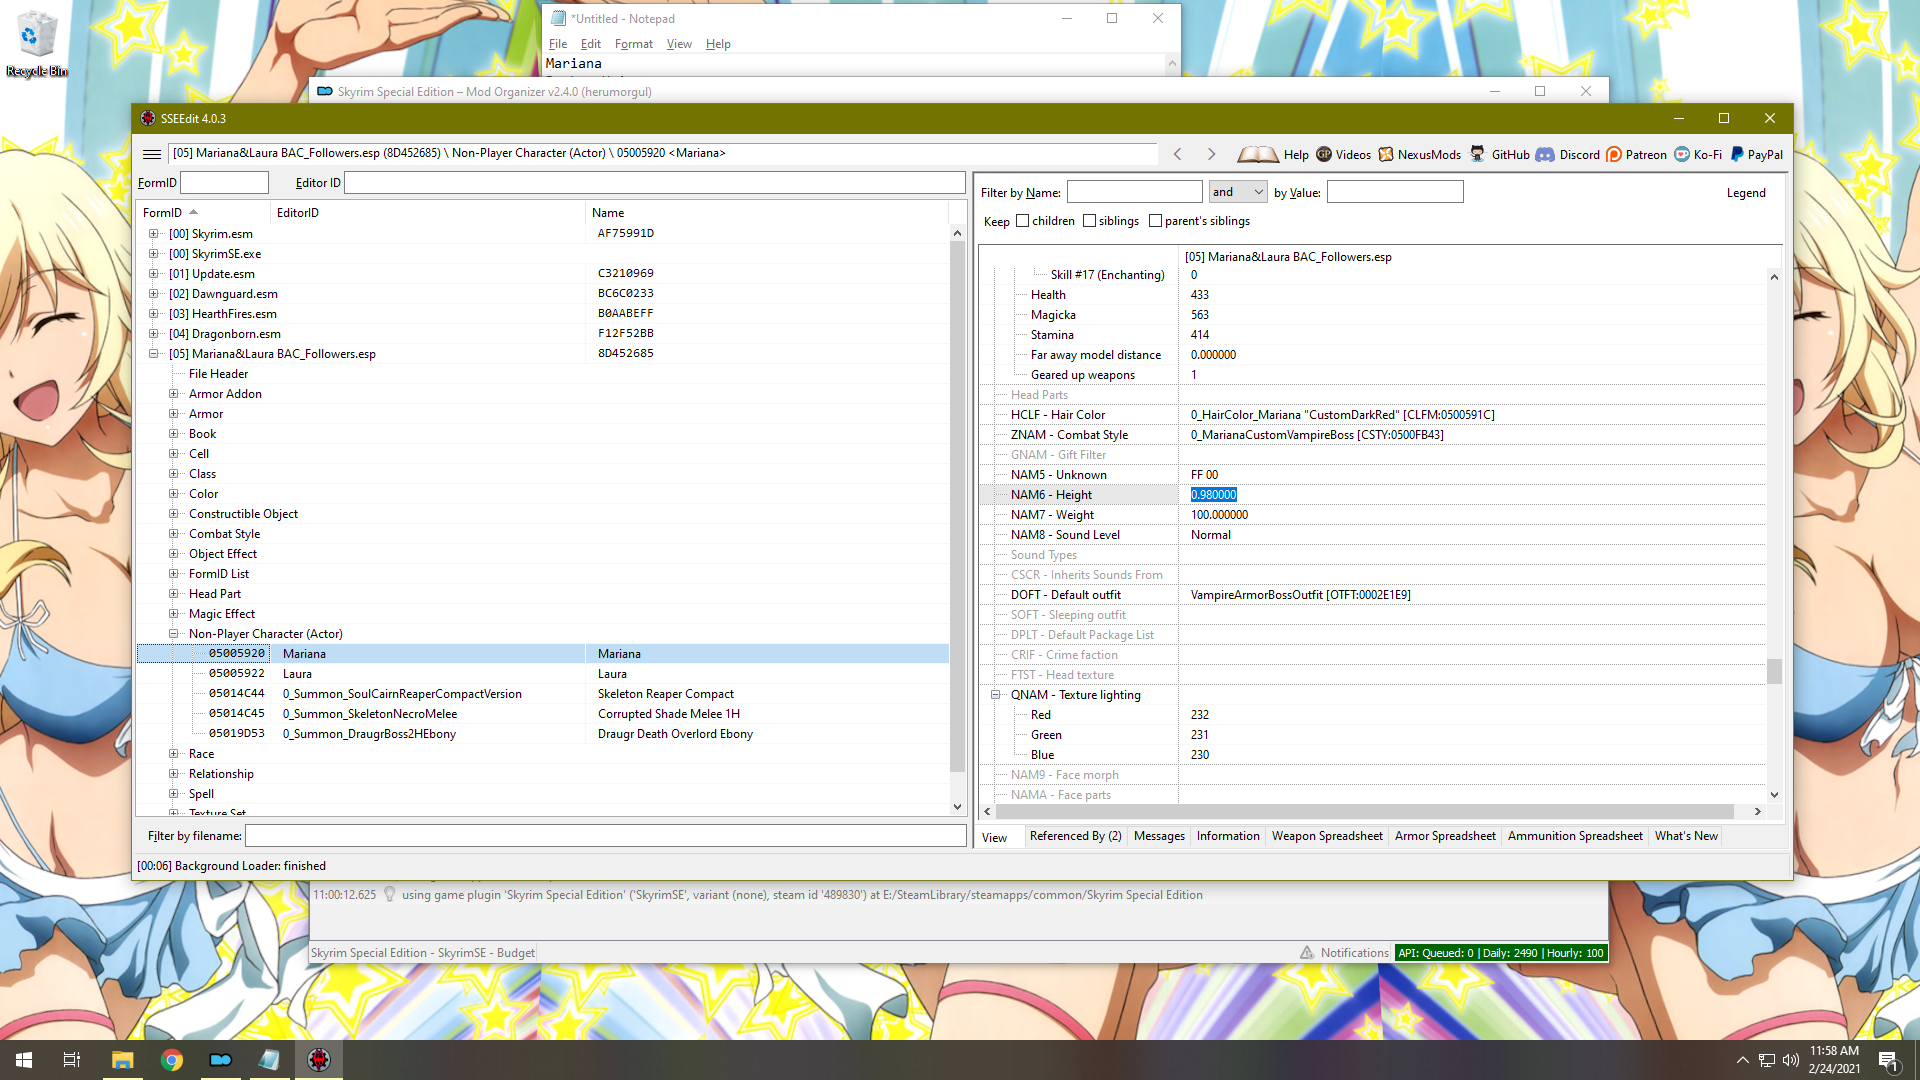The image size is (1920, 1080).
Task: Expand the Race group
Action: pos(173,754)
